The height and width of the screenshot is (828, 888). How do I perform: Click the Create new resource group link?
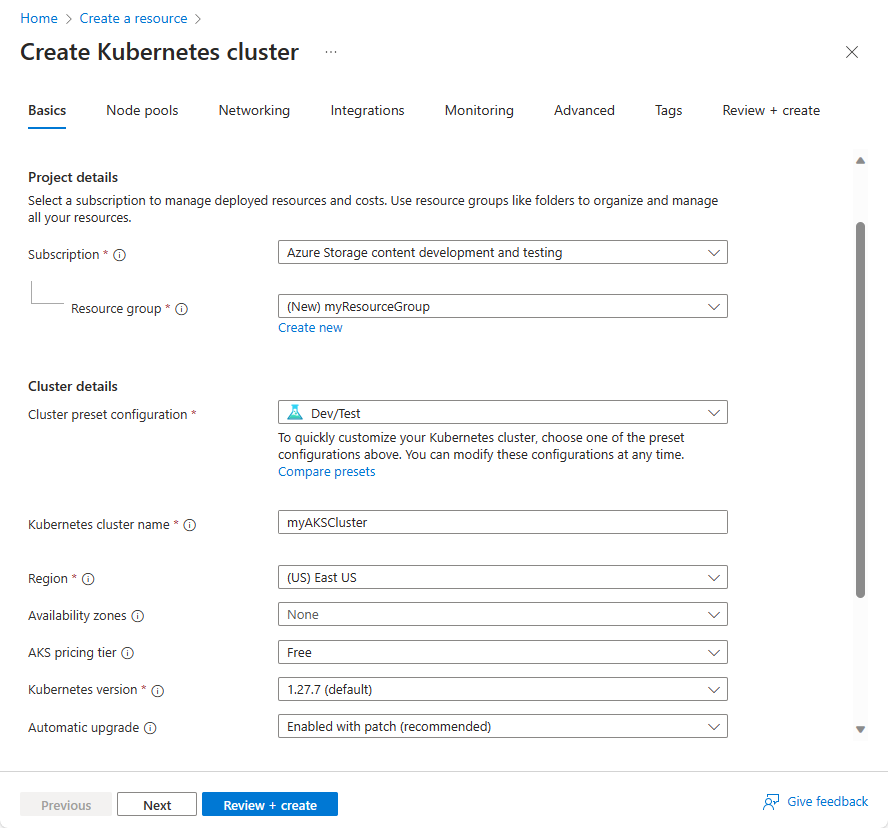point(310,328)
